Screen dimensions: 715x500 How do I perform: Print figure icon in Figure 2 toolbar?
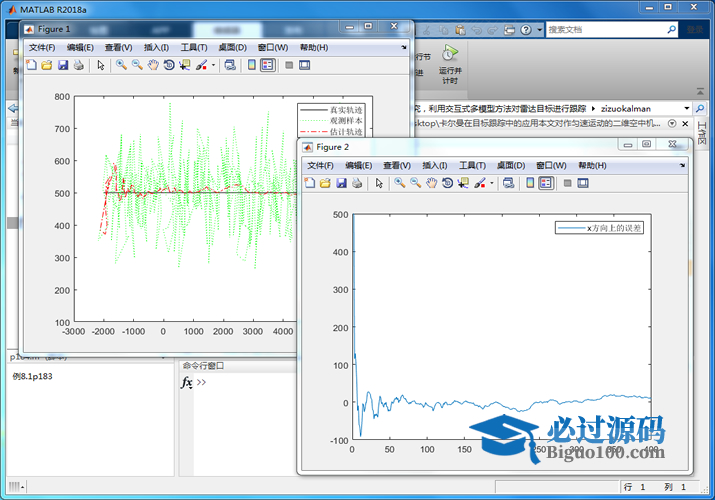(357, 183)
